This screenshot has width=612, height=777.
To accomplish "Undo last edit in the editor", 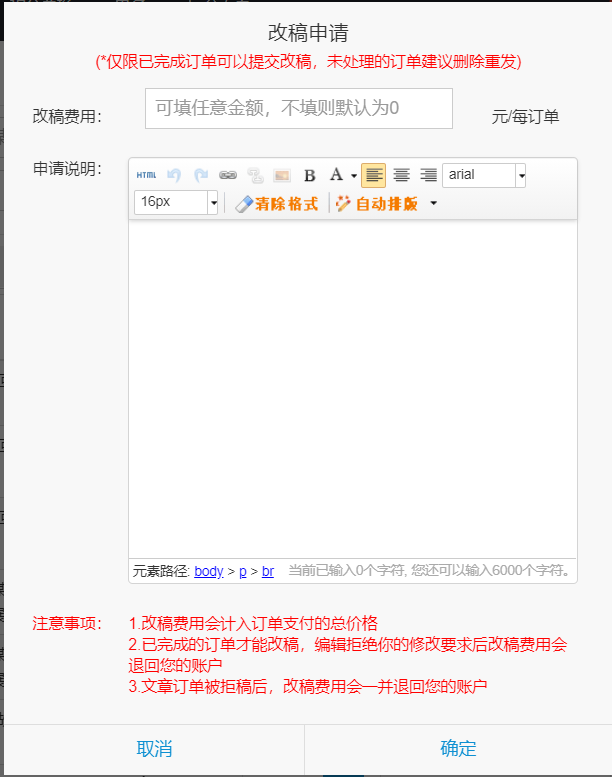I will (173, 175).
